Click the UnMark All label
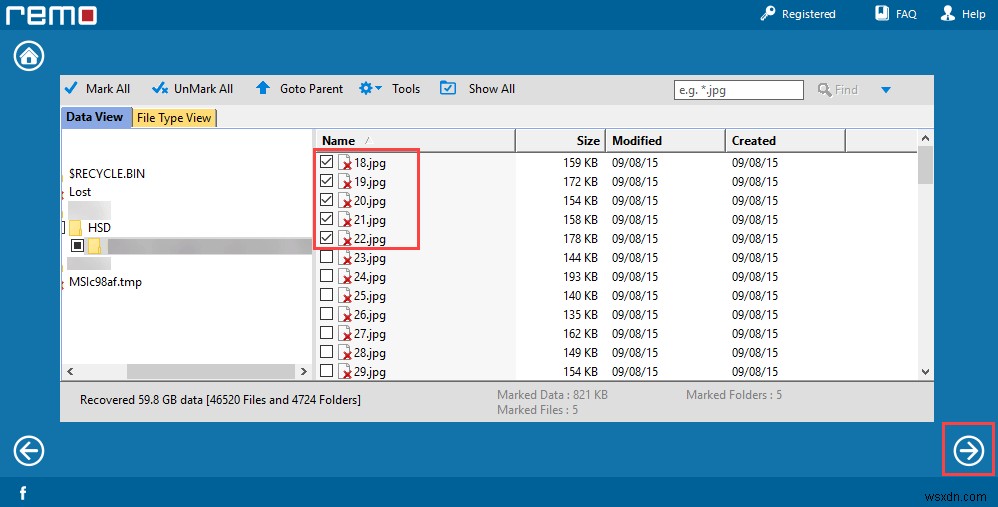The height and width of the screenshot is (507, 998). coord(204,89)
